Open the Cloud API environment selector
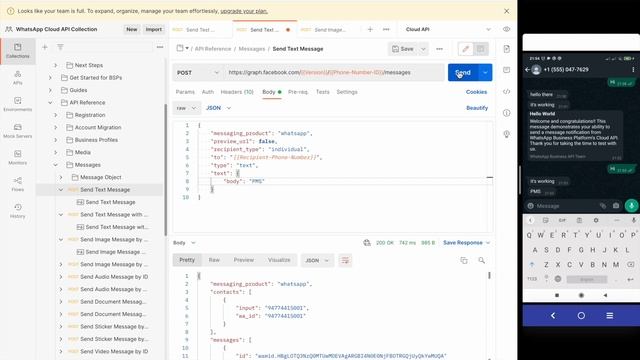 click(448, 29)
